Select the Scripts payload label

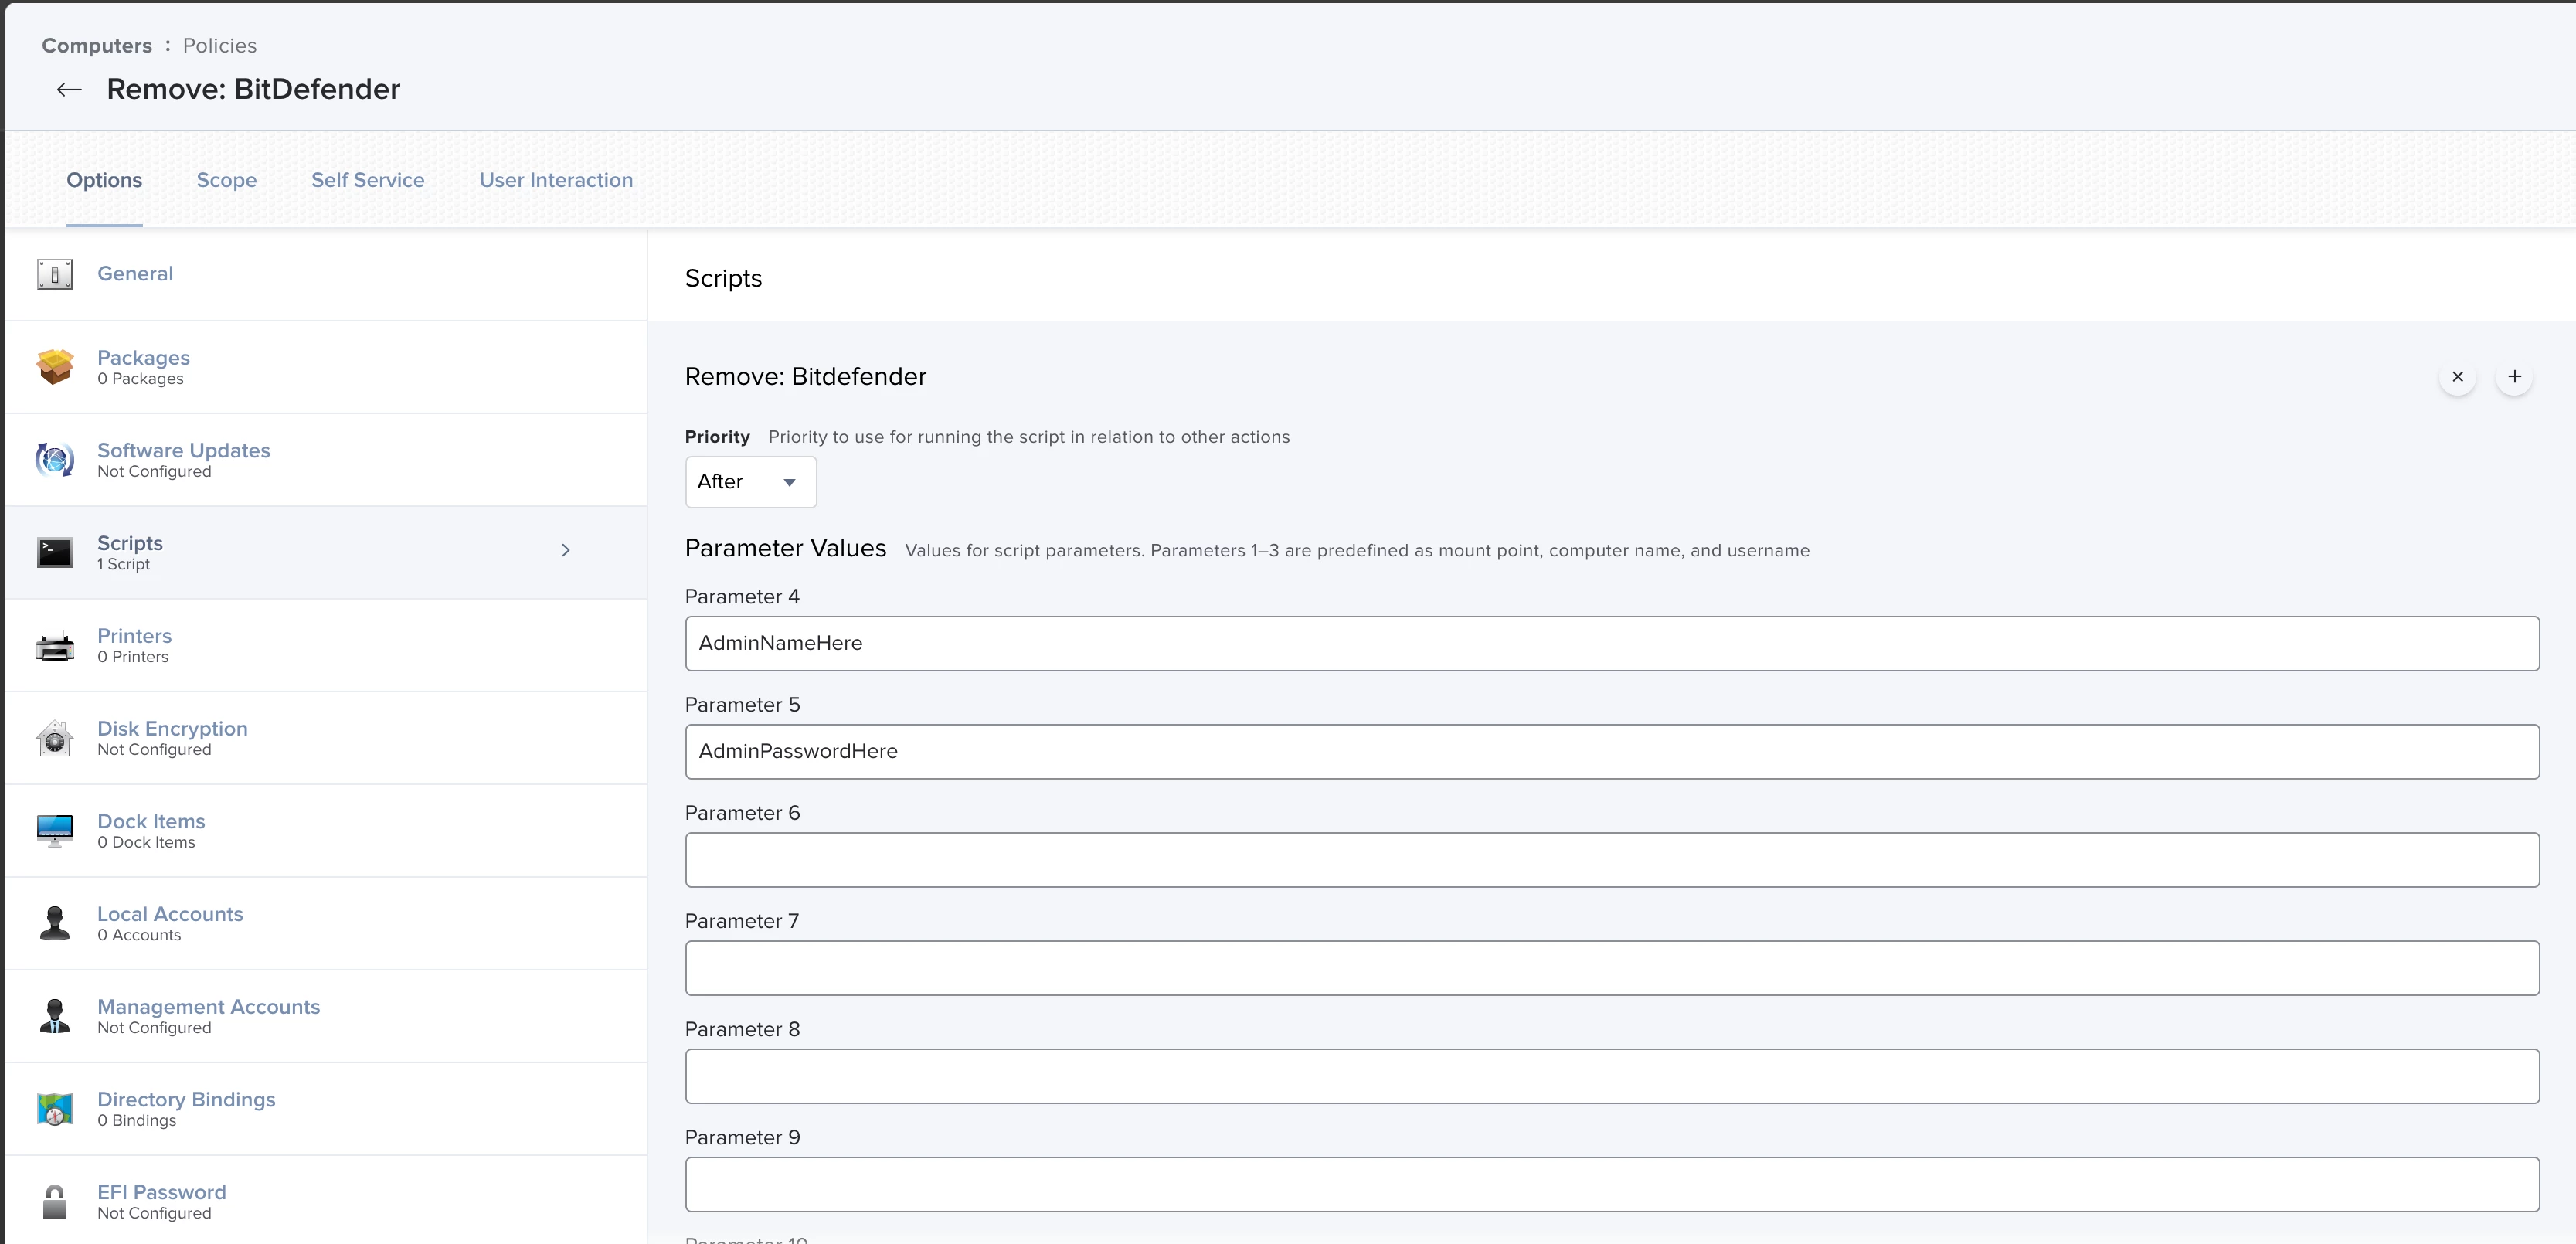[130, 543]
